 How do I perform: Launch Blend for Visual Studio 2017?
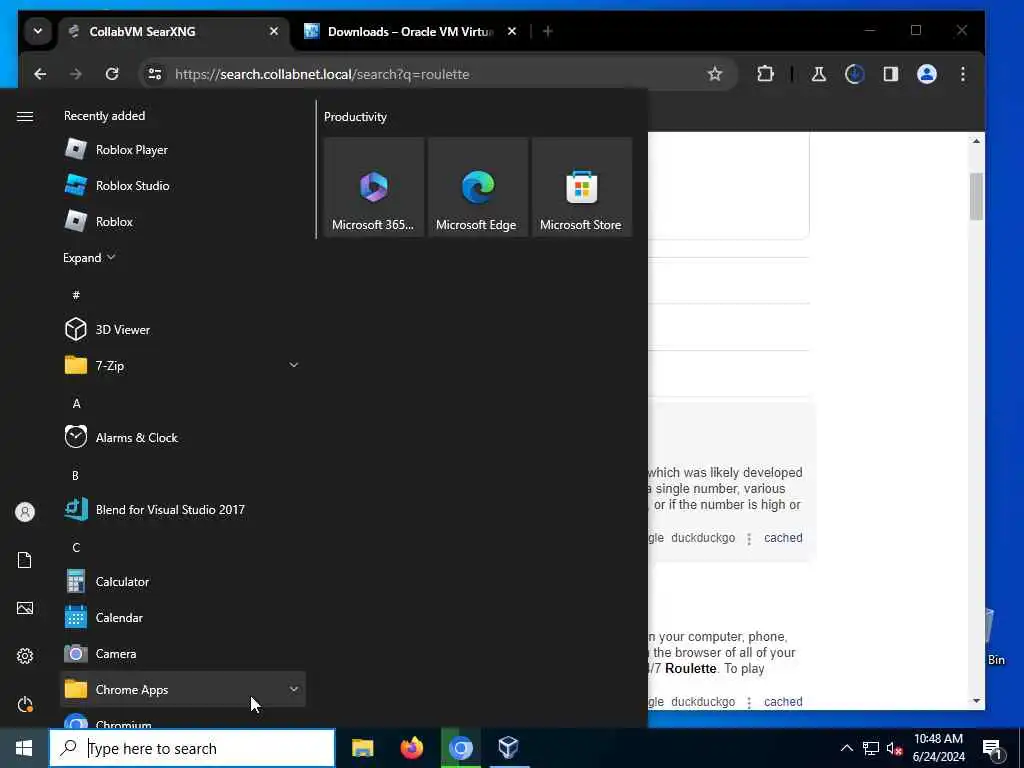point(183,509)
